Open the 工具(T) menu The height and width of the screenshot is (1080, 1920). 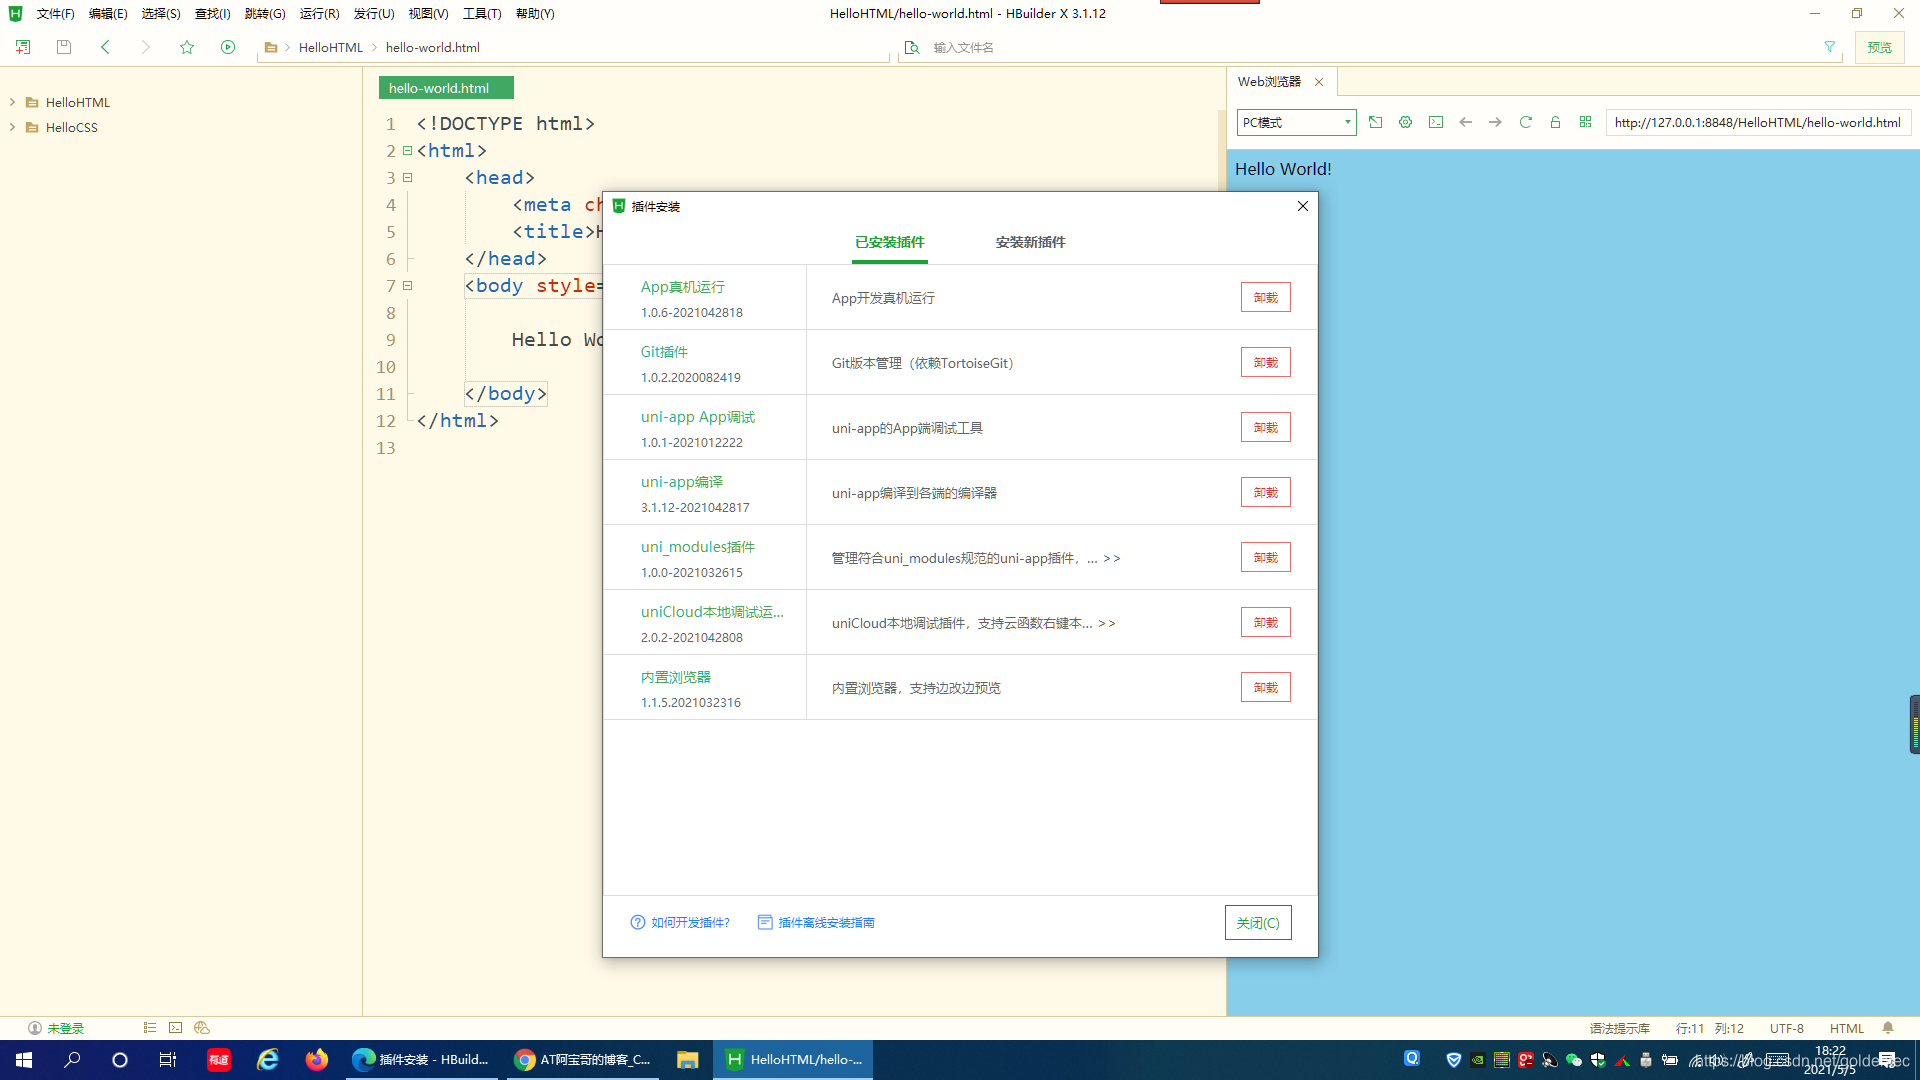(481, 13)
